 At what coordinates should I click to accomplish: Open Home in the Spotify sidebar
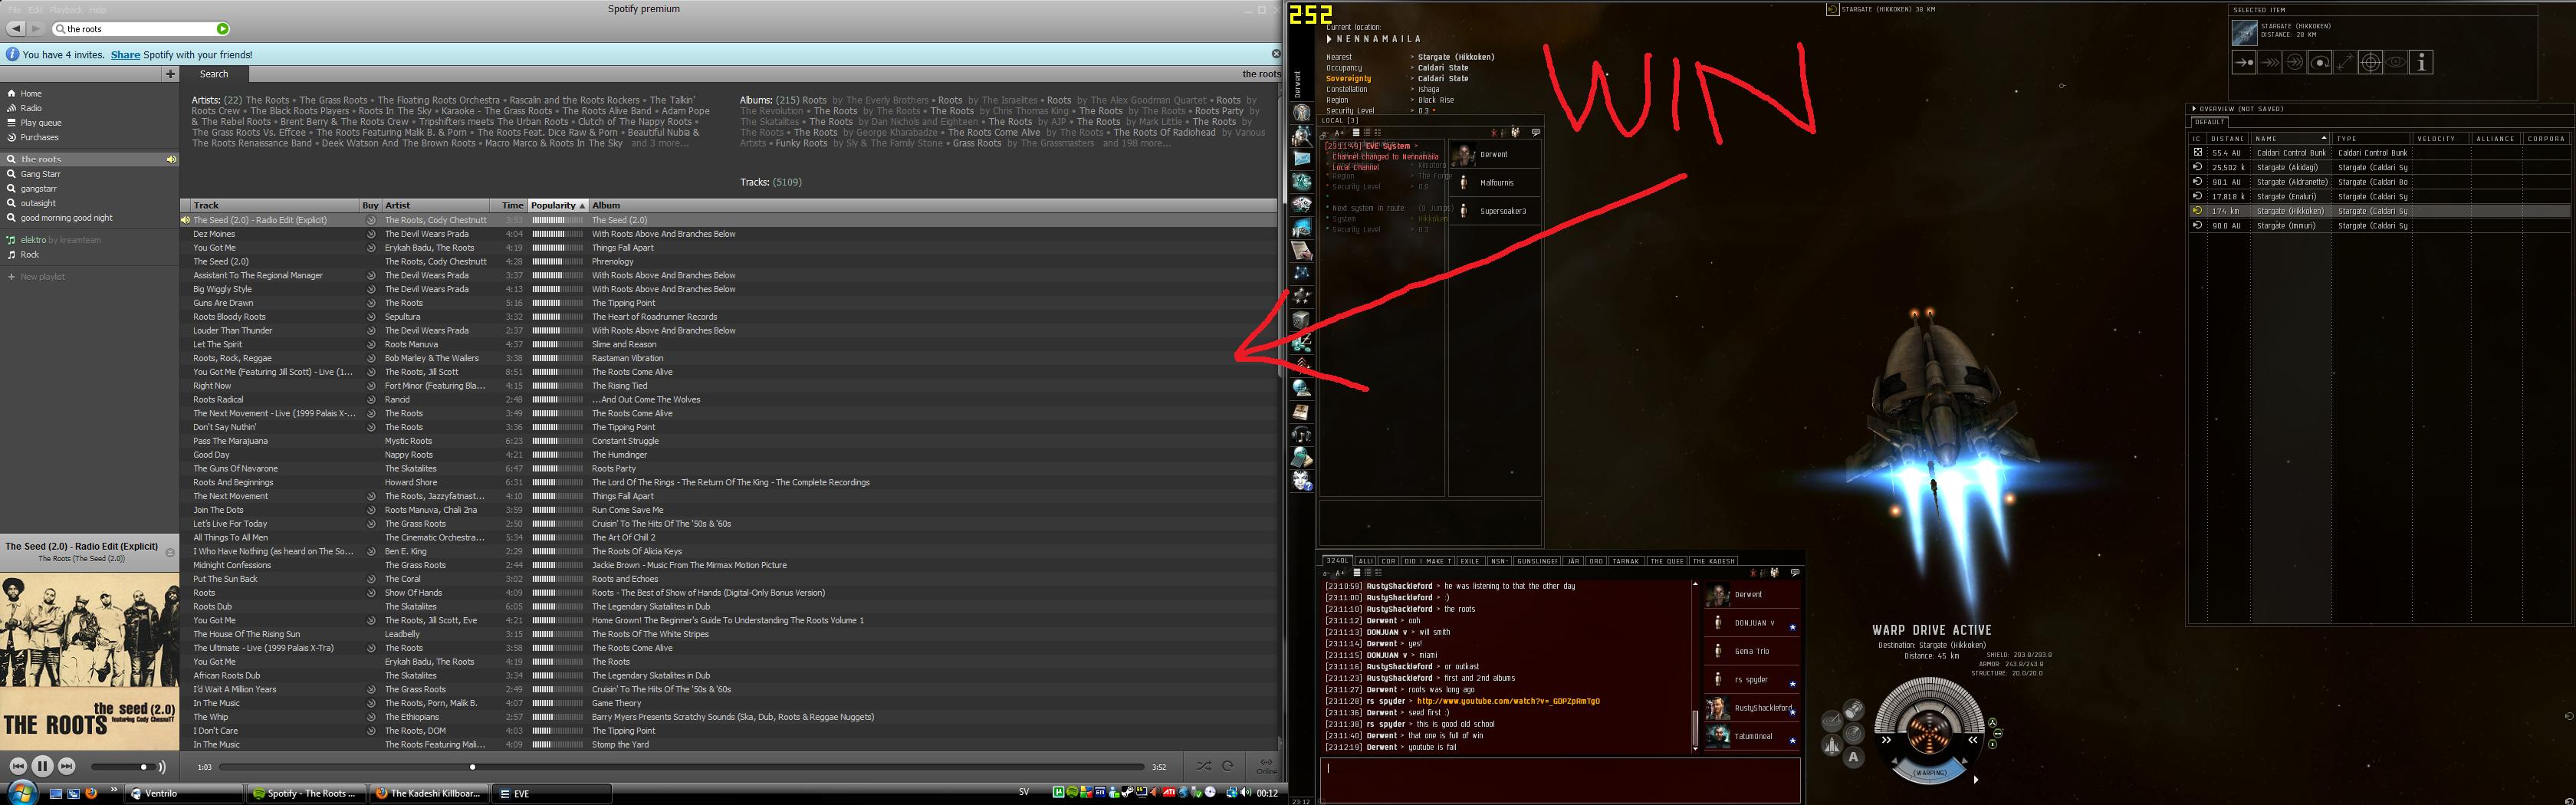click(x=31, y=94)
